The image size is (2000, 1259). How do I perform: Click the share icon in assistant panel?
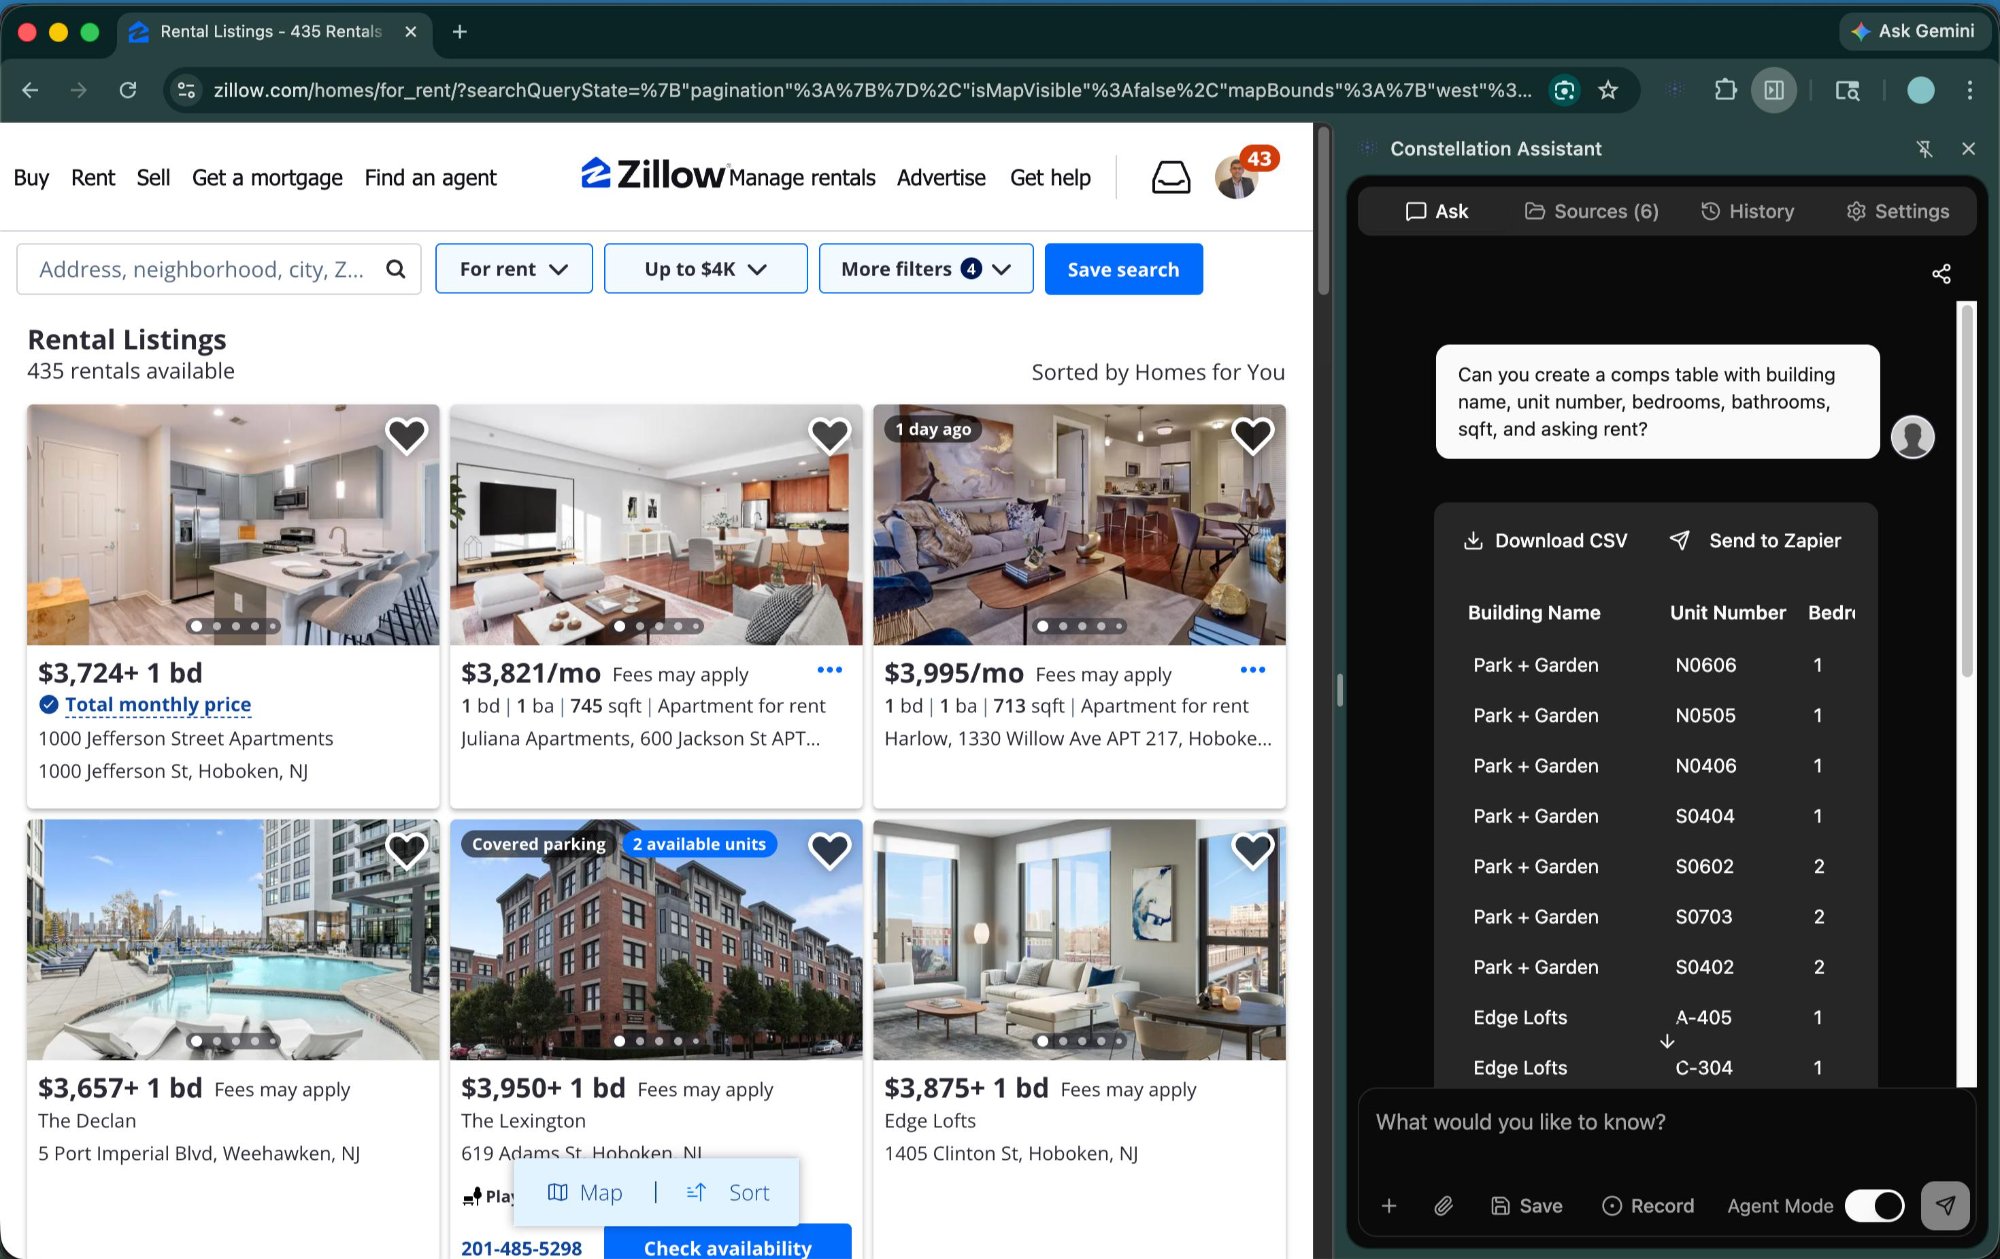tap(1941, 274)
